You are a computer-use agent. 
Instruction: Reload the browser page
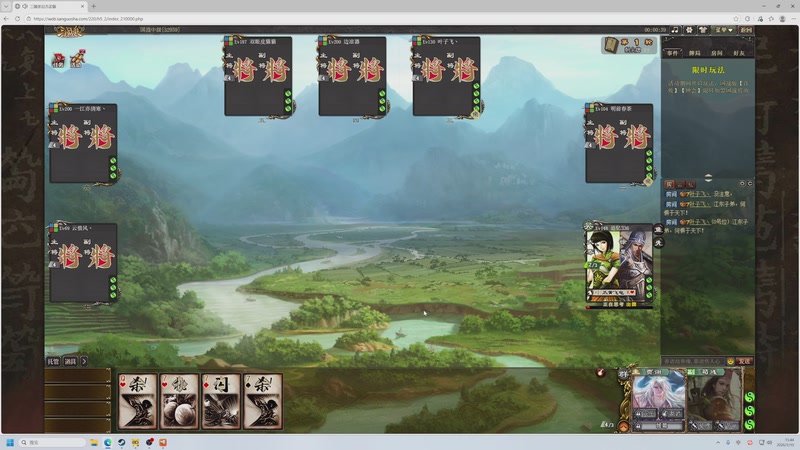coord(17,18)
